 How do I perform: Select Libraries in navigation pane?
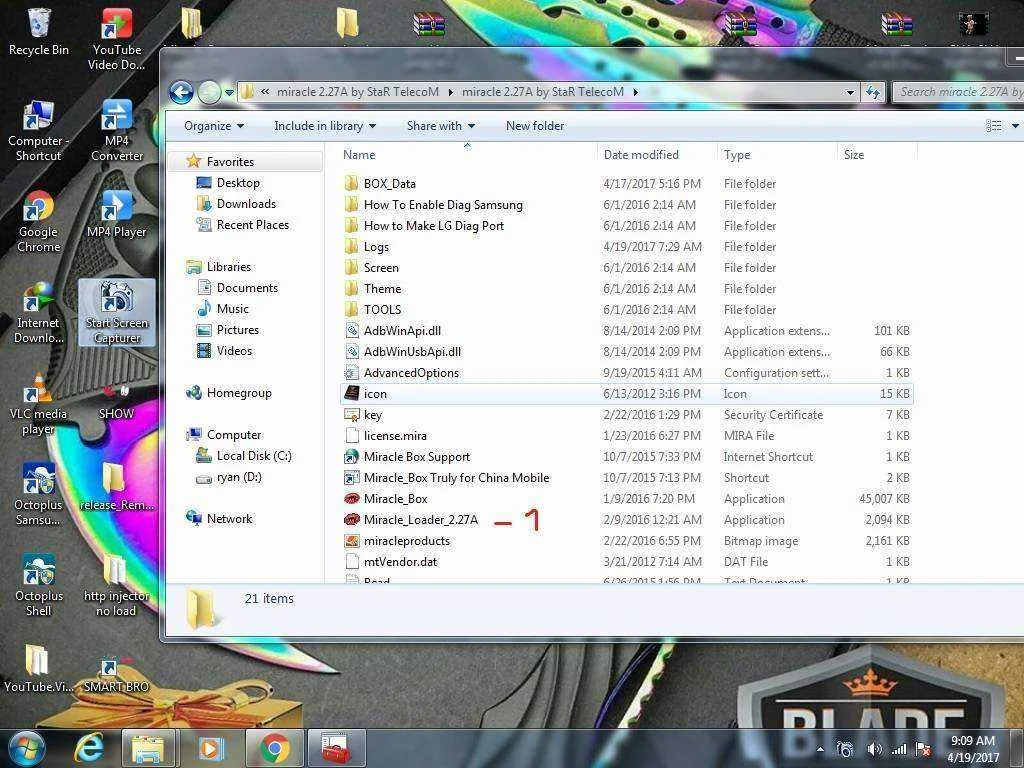[x=229, y=266]
